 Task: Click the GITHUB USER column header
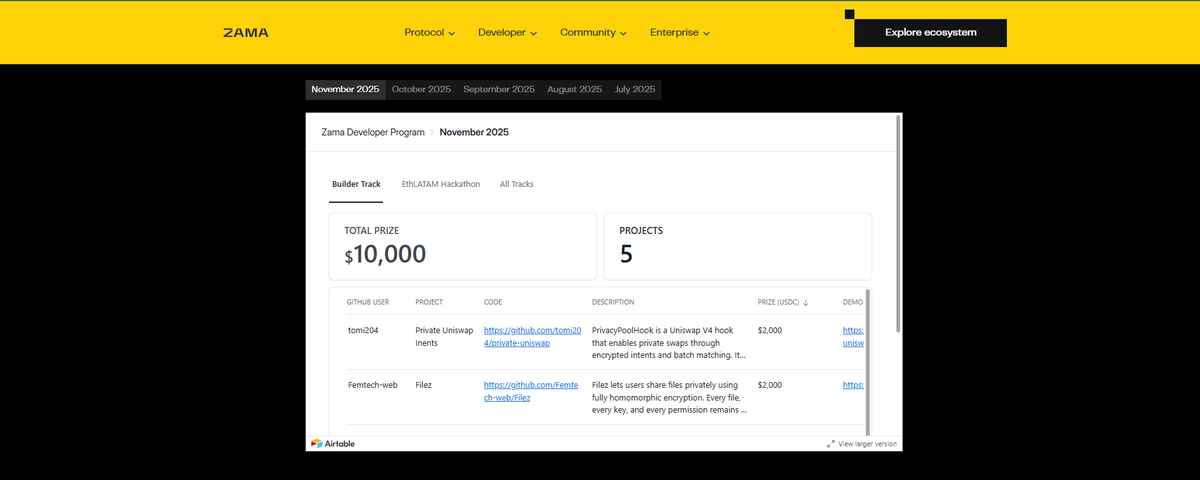[x=368, y=302]
